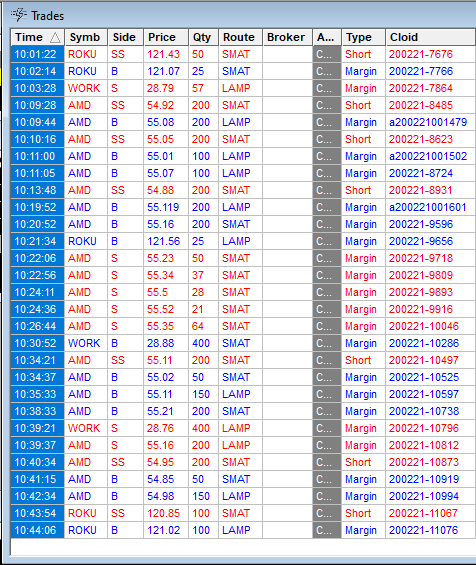
Task: Click Cloid a20221001479
Action: (428, 122)
